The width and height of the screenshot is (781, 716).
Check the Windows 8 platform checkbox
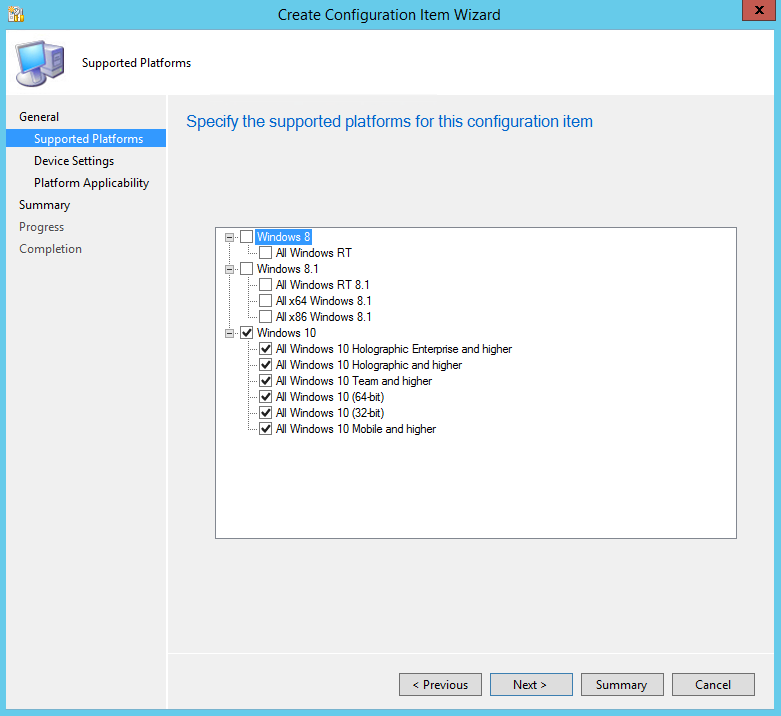point(247,237)
